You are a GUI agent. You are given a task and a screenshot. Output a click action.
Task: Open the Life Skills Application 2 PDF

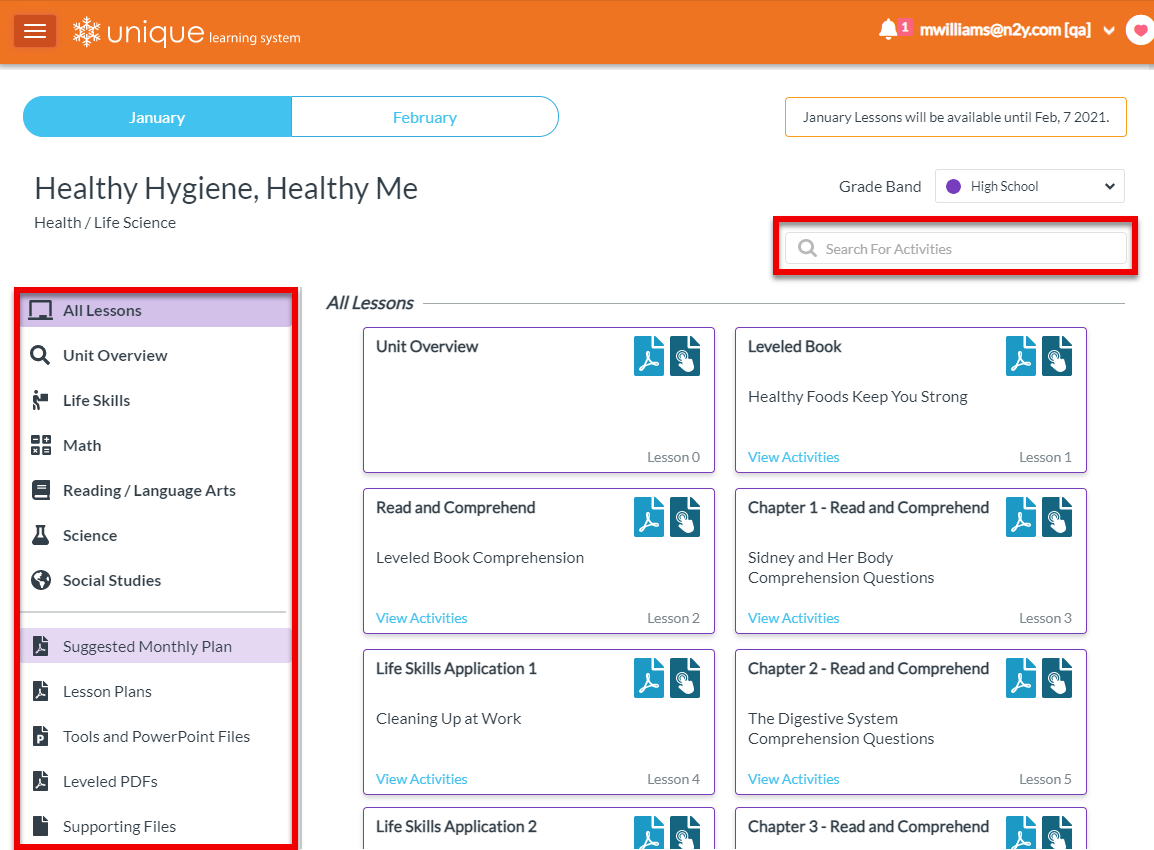click(x=648, y=833)
